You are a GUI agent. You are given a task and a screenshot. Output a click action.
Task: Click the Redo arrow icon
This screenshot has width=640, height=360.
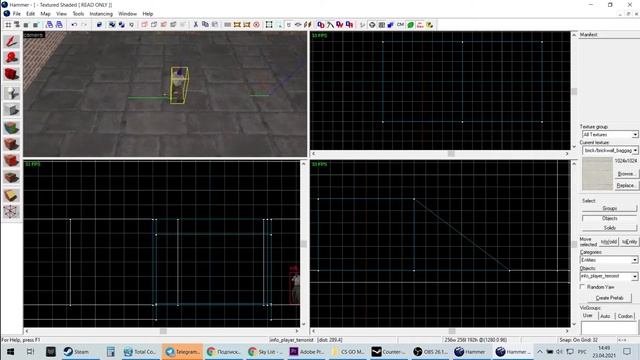pos(84,25)
